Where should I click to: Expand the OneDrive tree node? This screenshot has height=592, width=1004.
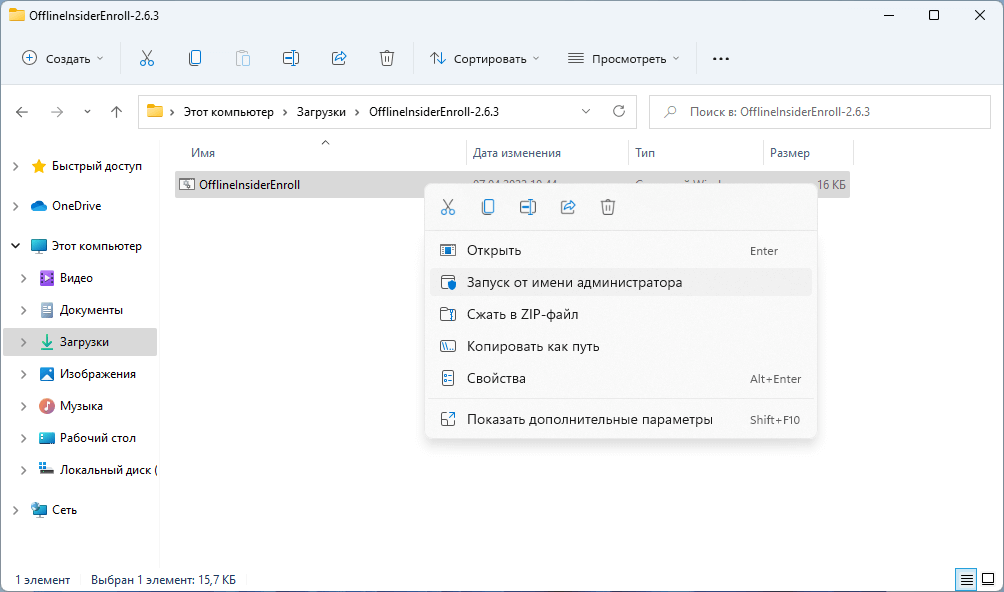point(15,206)
